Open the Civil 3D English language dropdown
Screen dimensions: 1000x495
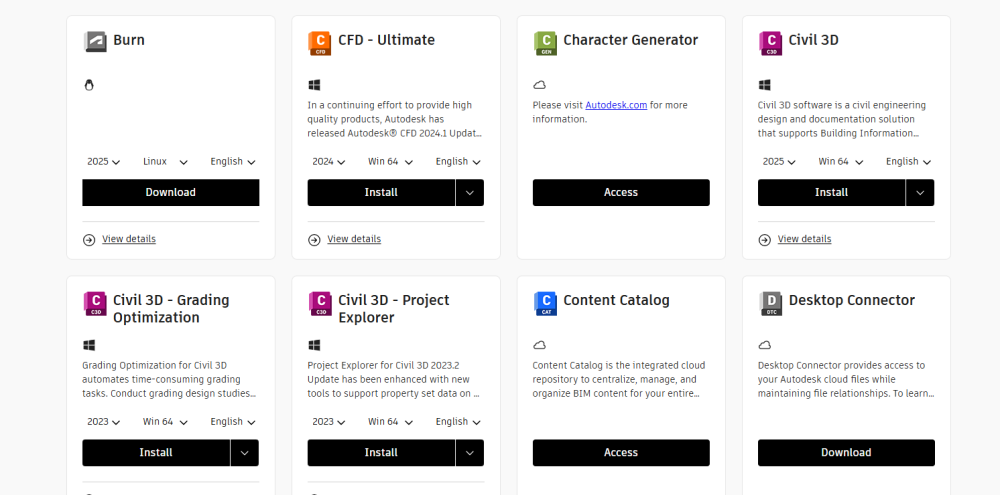tap(909, 162)
